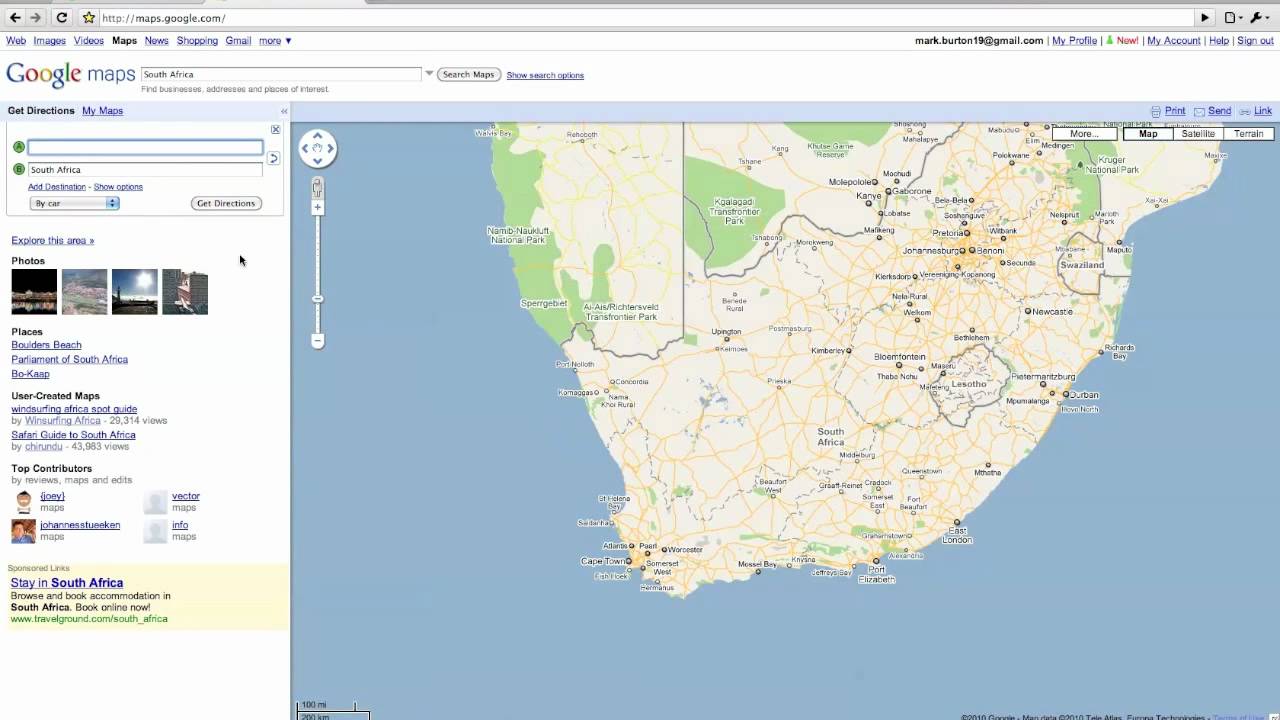1280x720 pixels.
Task: Click the starting point A input field
Action: (x=145, y=147)
